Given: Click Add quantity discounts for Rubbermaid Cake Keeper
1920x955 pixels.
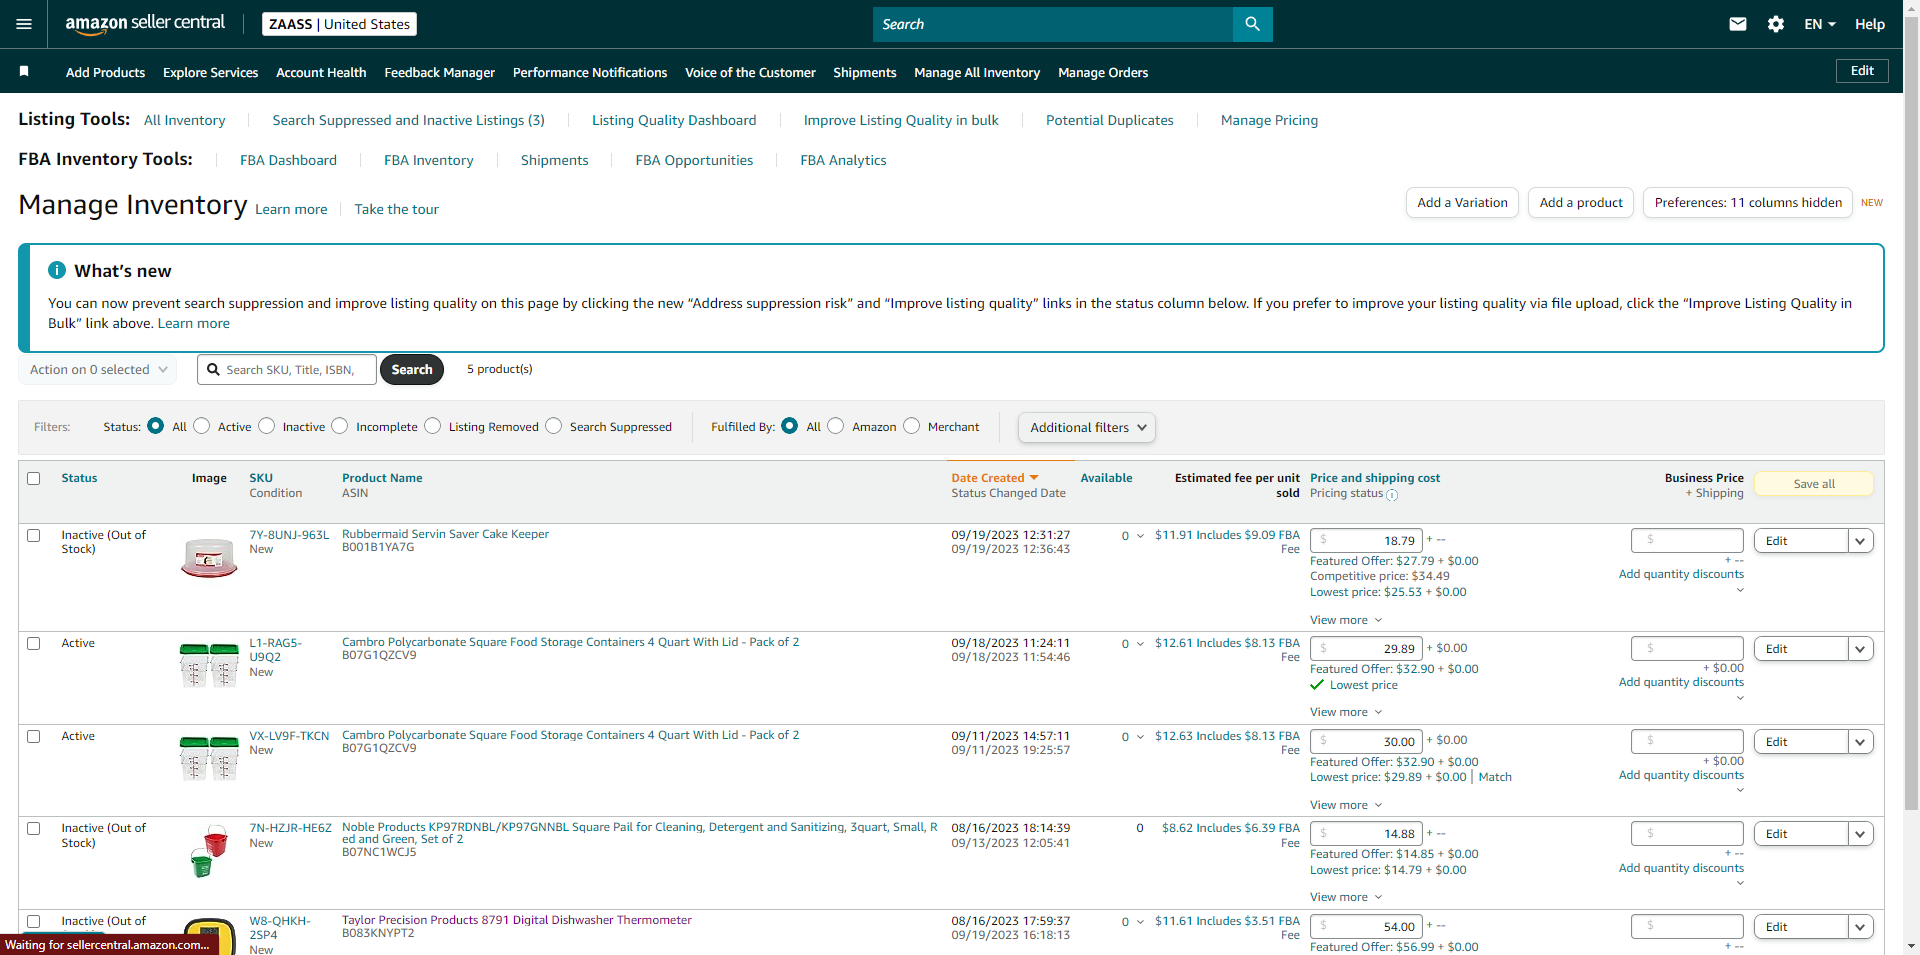Looking at the screenshot, I should [x=1681, y=574].
